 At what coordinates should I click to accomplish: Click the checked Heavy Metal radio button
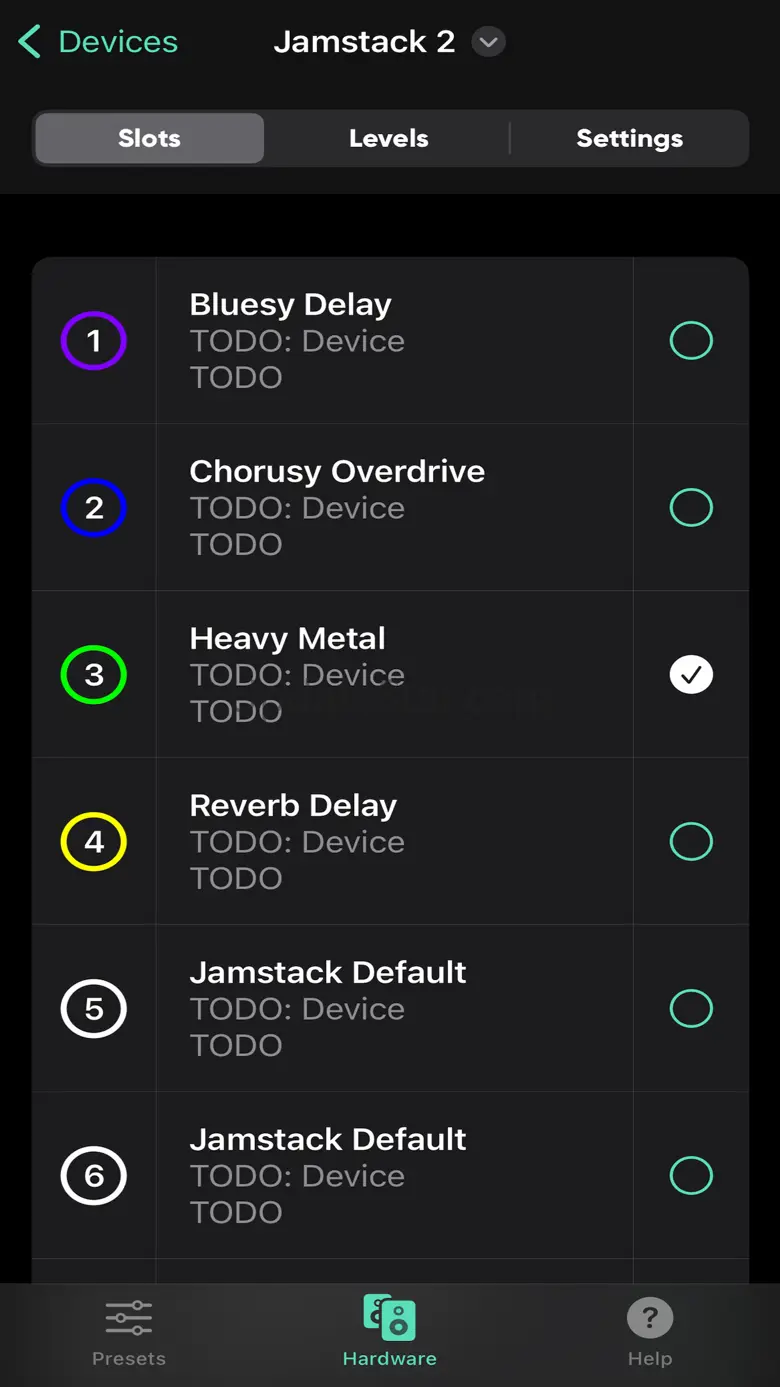tap(691, 675)
